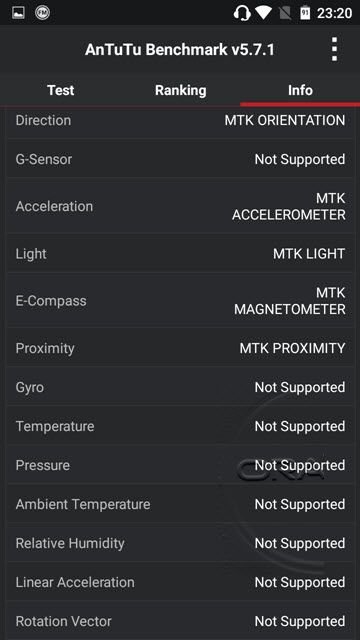
Task: Tap the G-Sensor Not Supported row
Action: coord(180,159)
